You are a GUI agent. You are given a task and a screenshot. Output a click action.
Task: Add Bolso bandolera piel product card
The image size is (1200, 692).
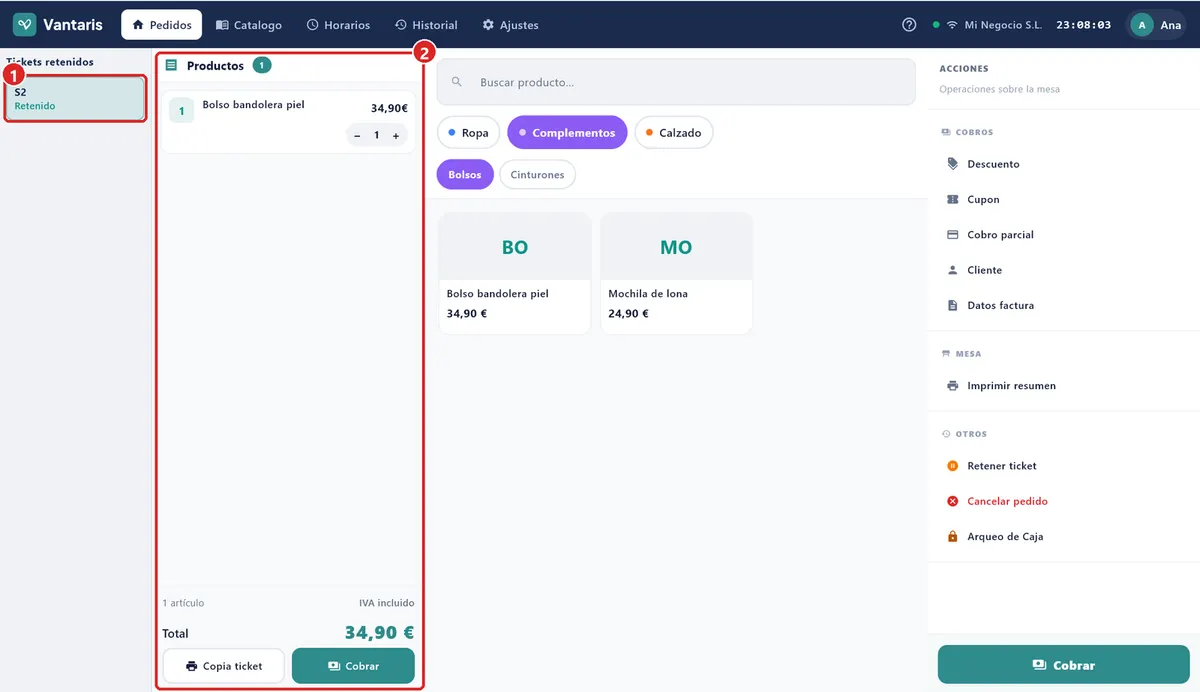[x=515, y=273]
